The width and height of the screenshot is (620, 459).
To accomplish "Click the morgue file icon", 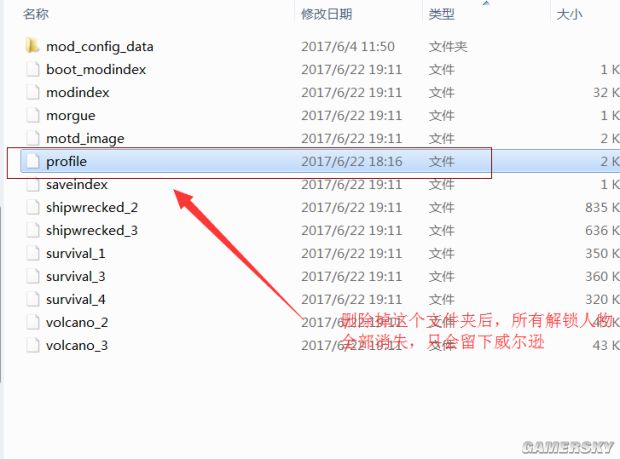I will coord(32,115).
